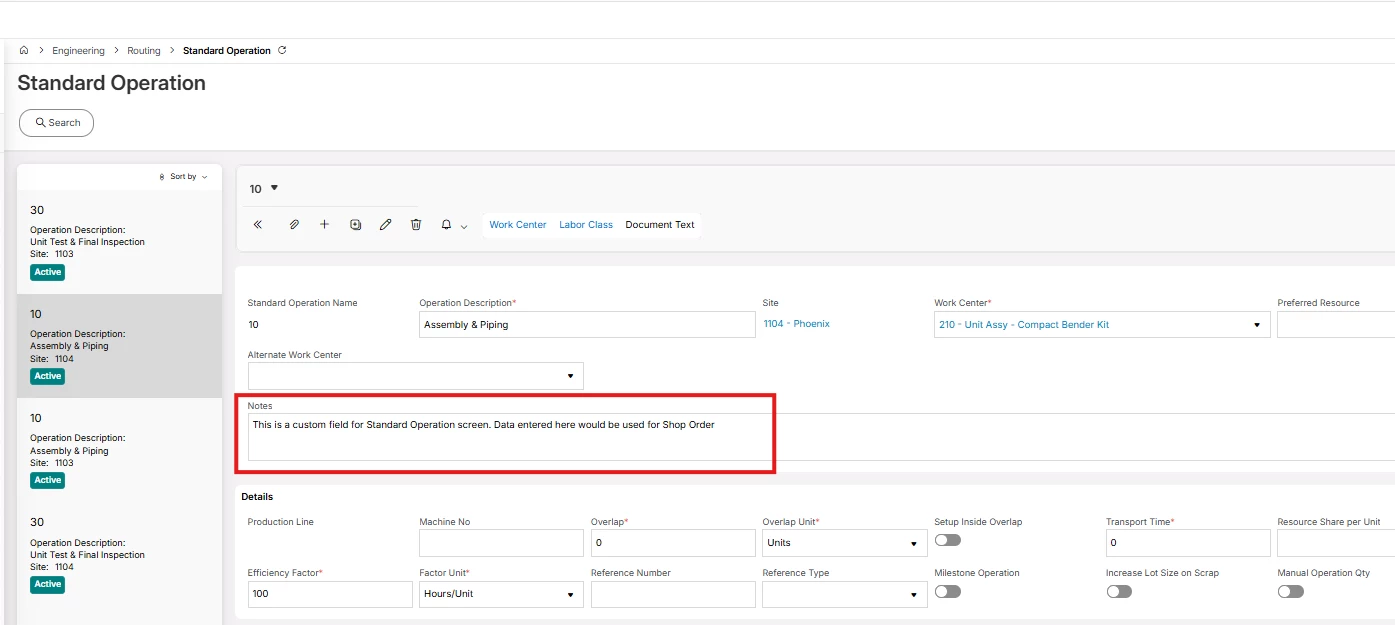Collapse the list panel with double-chevron icon
The image size is (1395, 625).
[258, 225]
